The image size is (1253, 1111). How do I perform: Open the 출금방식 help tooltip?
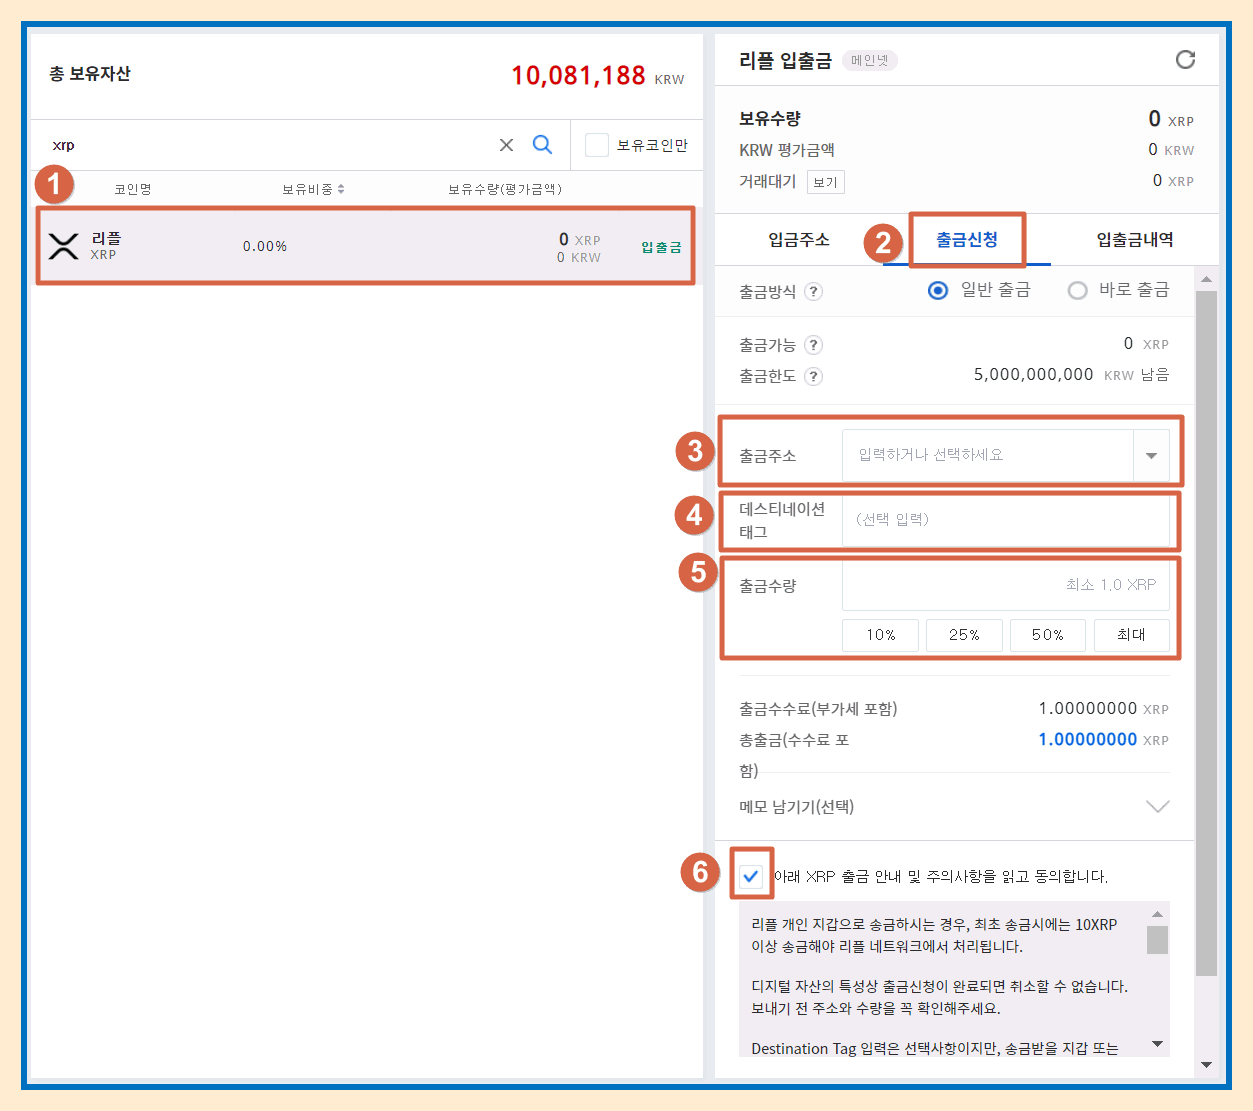click(814, 291)
